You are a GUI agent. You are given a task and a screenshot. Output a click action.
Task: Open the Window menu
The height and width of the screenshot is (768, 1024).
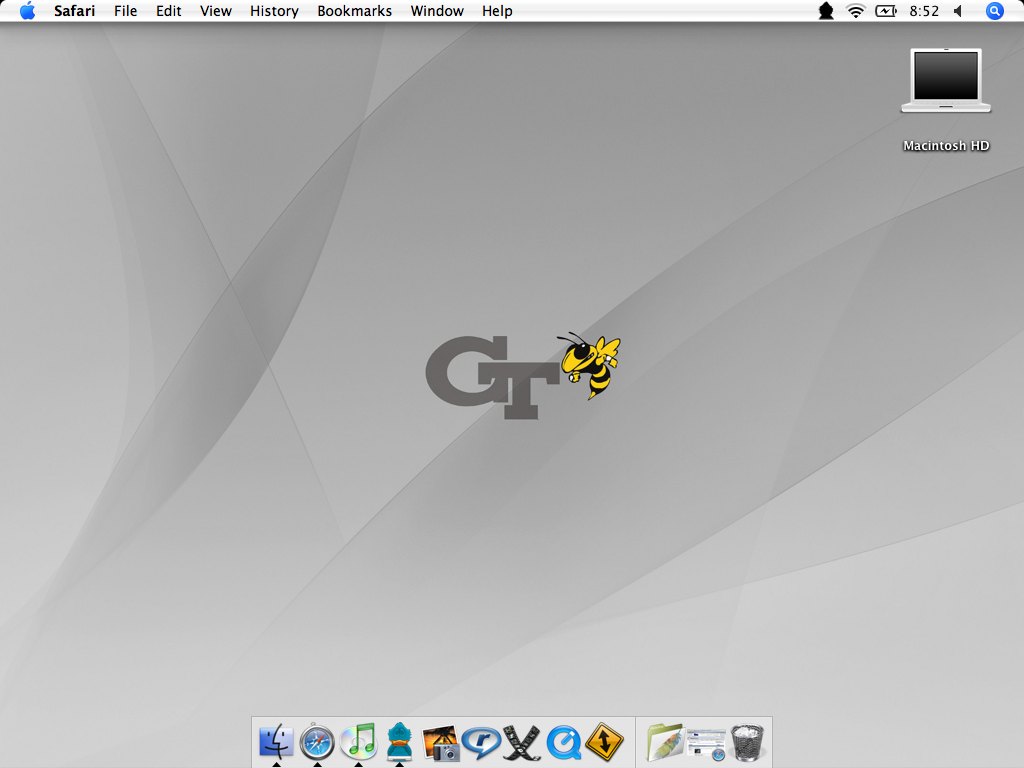click(x=437, y=11)
